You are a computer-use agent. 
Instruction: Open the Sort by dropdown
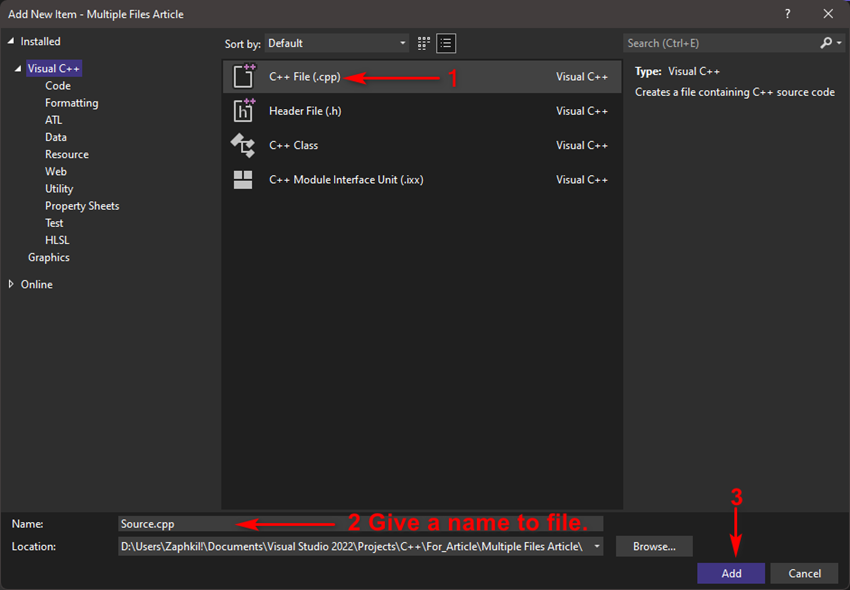[337, 43]
